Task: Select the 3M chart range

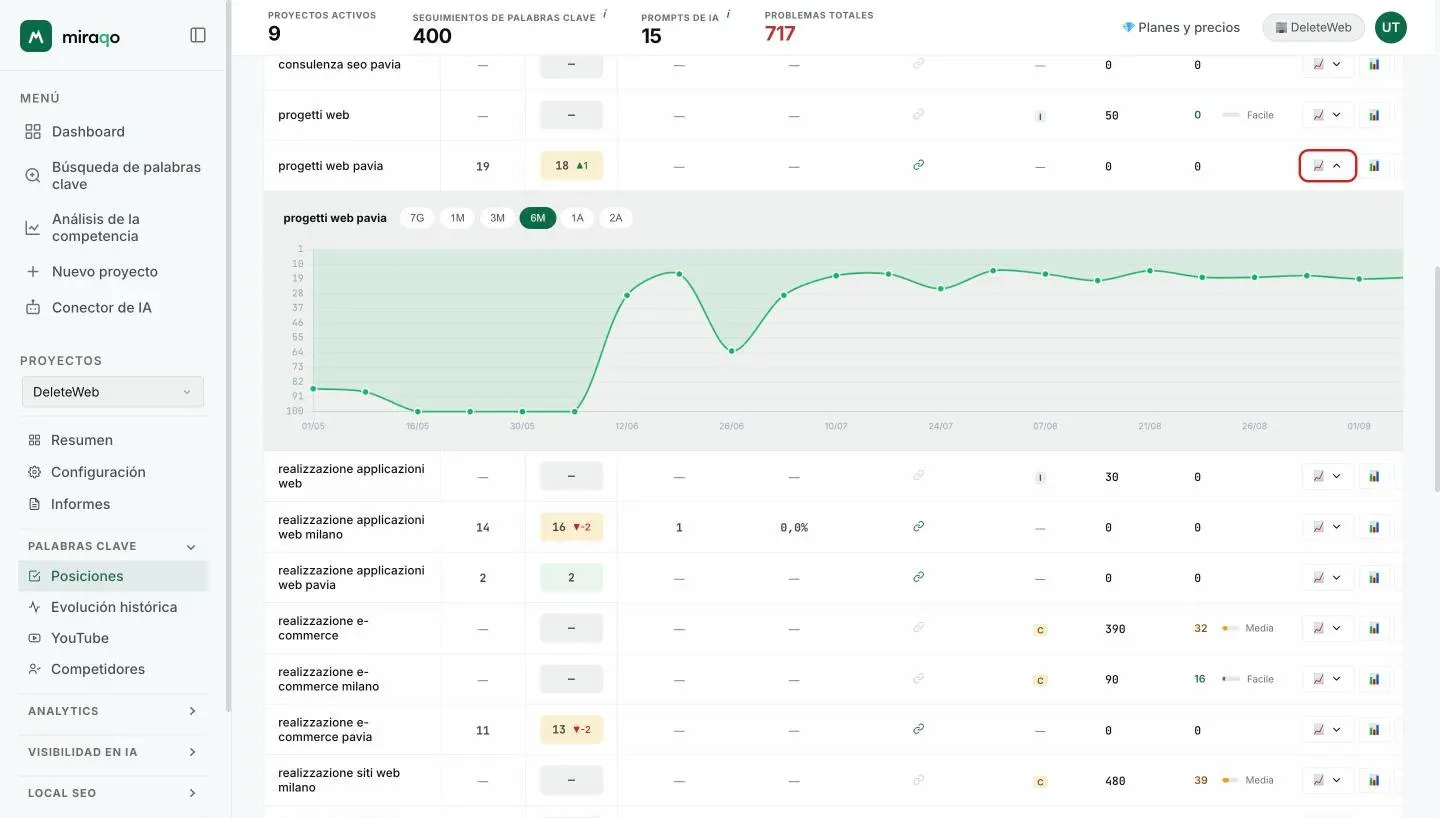Action: pos(497,218)
